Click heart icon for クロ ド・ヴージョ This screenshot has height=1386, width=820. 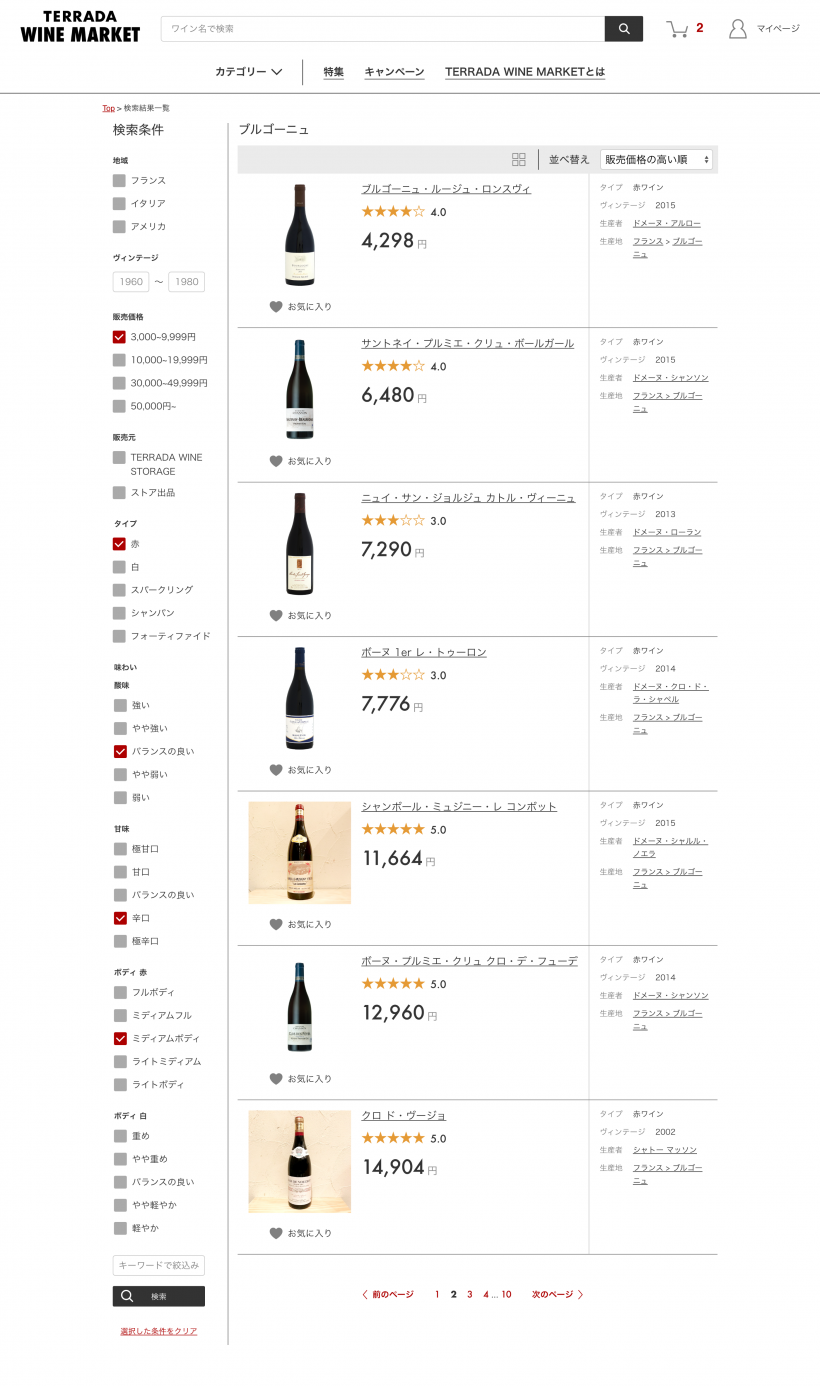pos(276,1233)
